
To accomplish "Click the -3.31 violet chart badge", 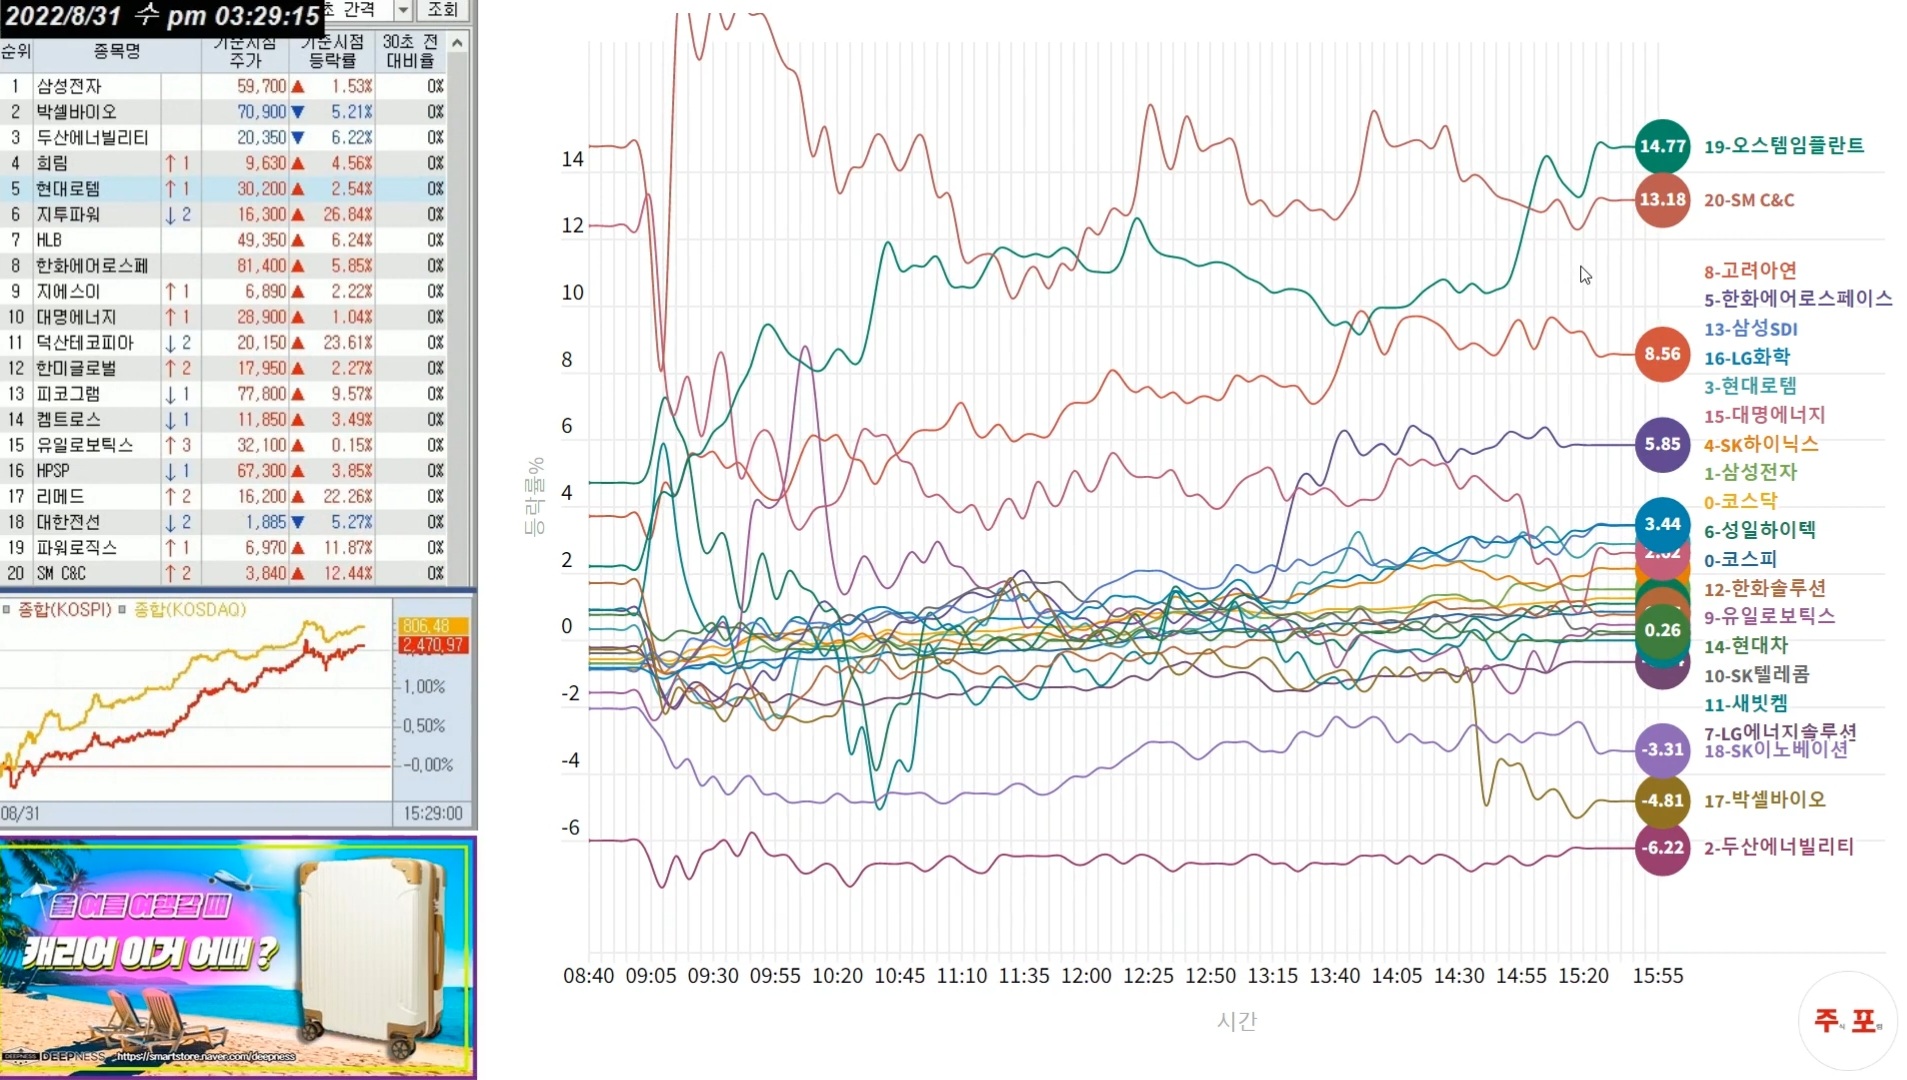I will click(1662, 750).
